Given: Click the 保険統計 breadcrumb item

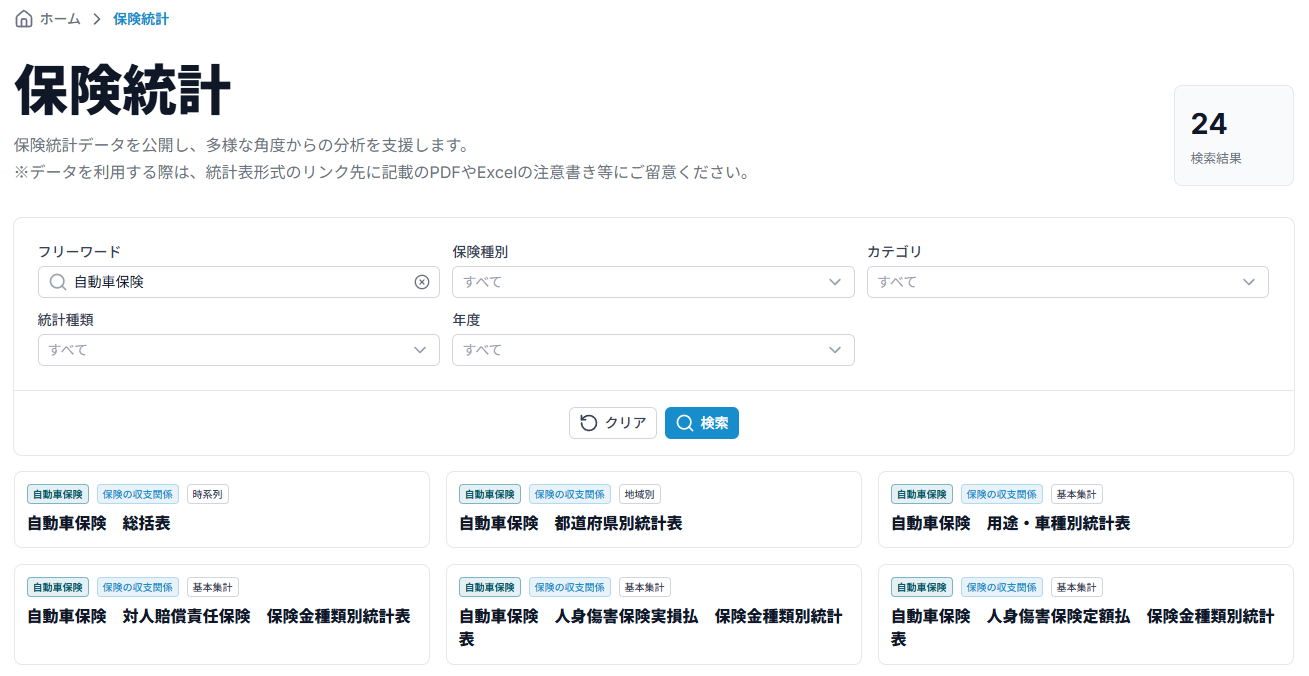Looking at the screenshot, I should 141,19.
